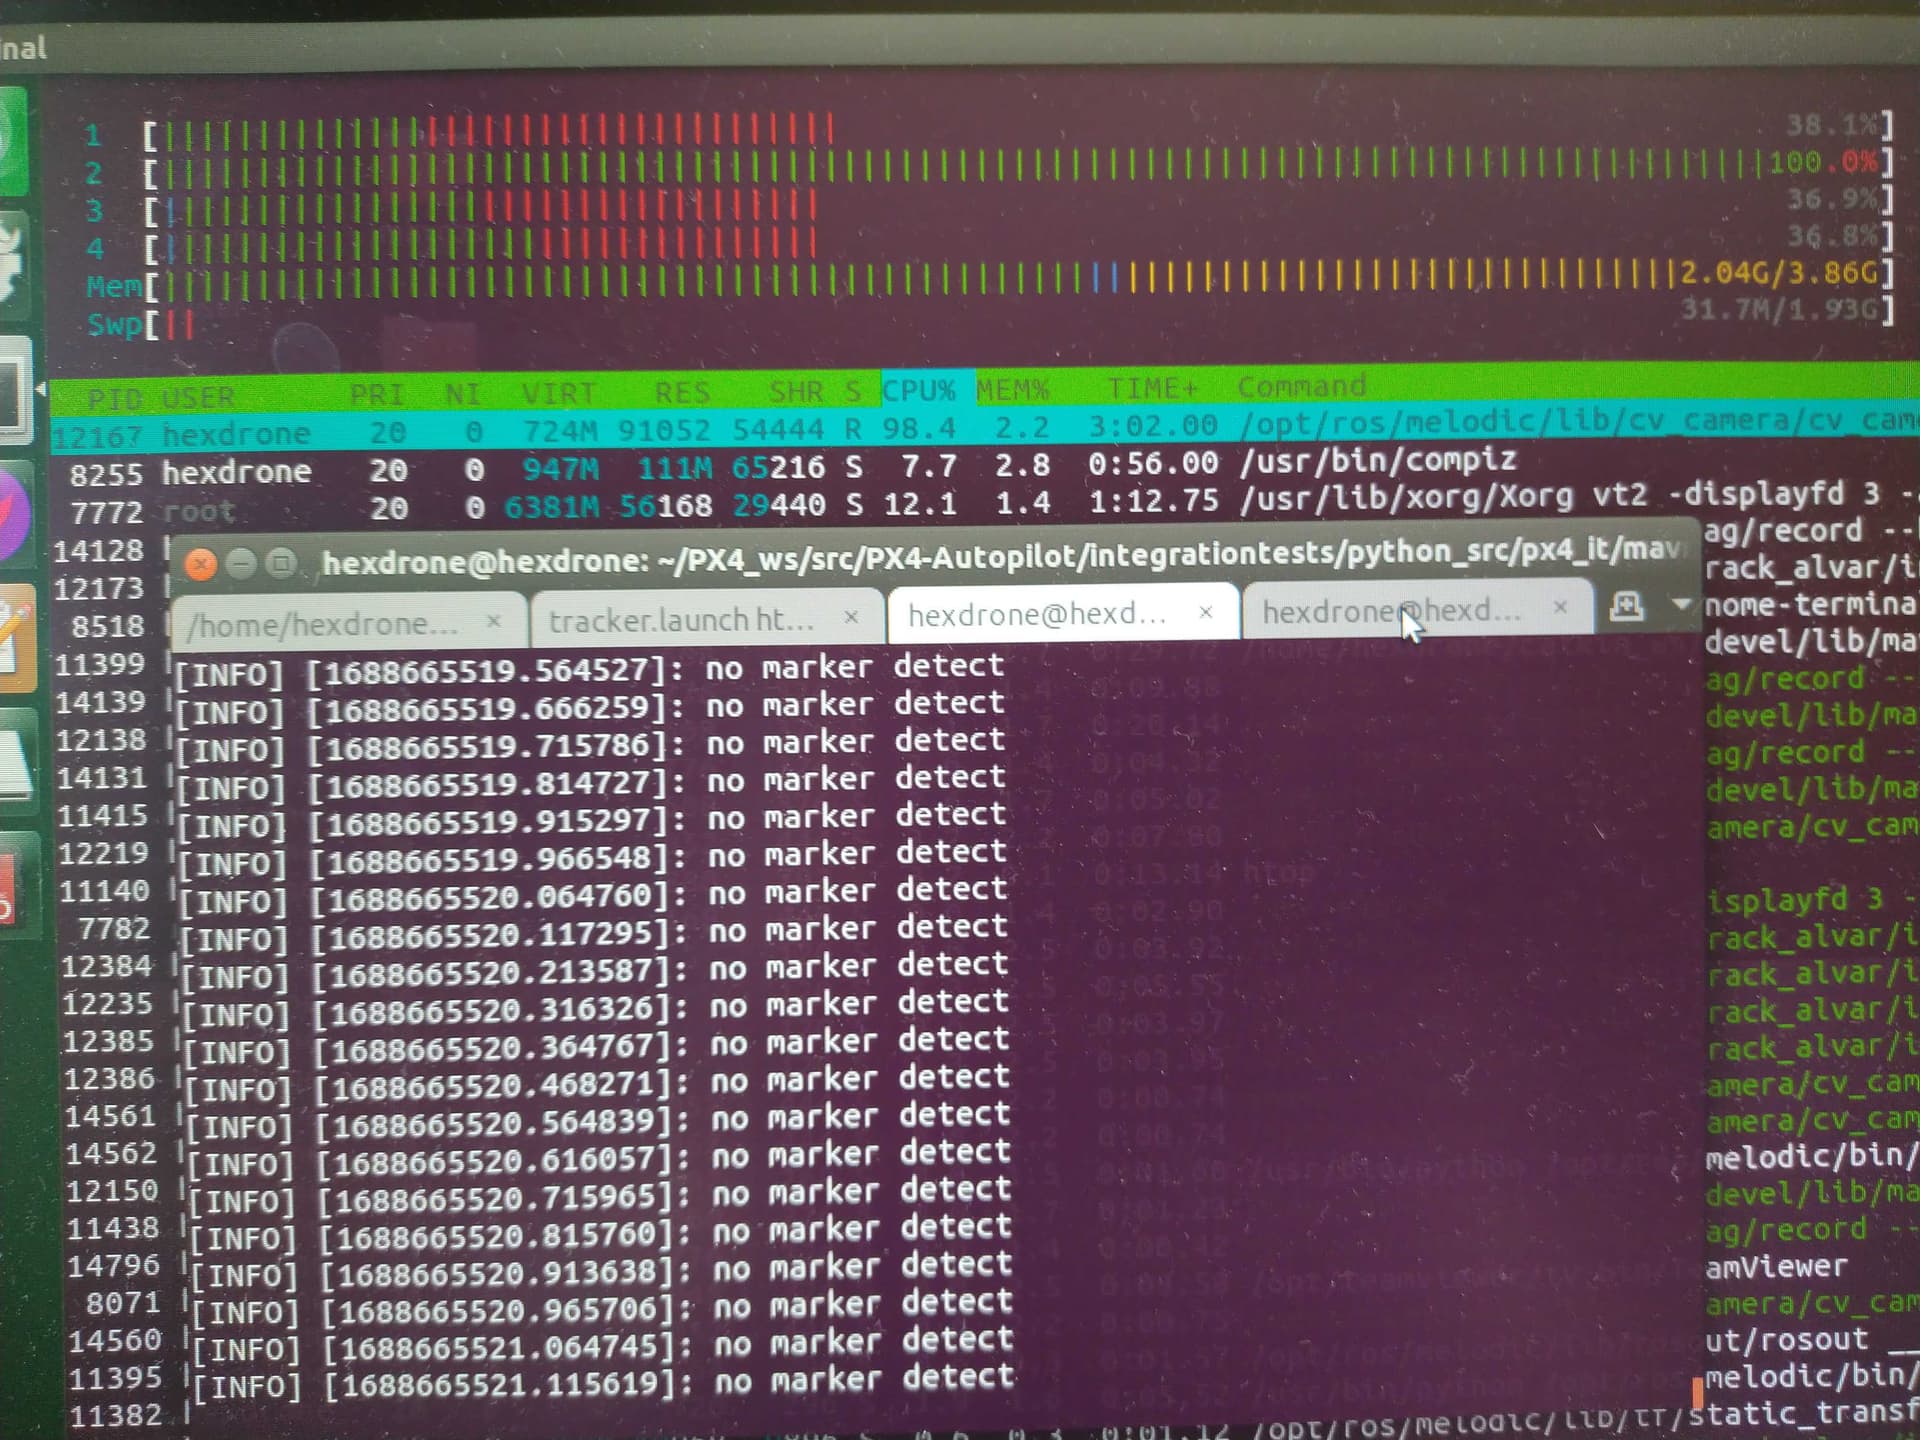Click the maximize button of terminal window

click(281, 563)
